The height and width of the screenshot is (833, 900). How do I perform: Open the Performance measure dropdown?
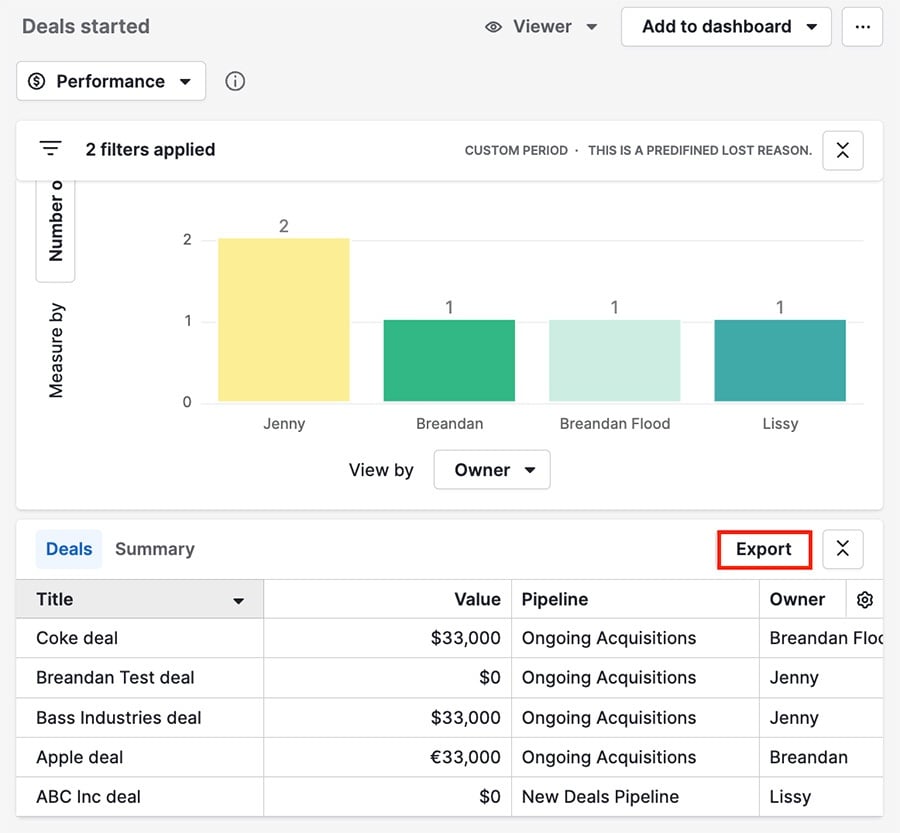click(110, 81)
